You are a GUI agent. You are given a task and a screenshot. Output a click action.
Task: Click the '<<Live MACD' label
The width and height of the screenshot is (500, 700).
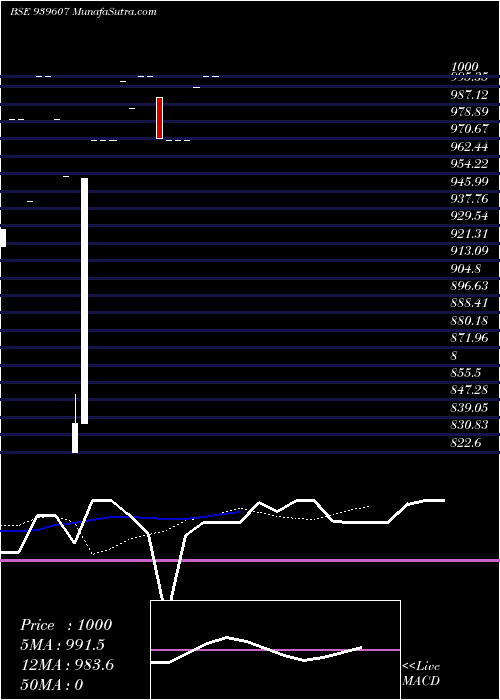421,674
